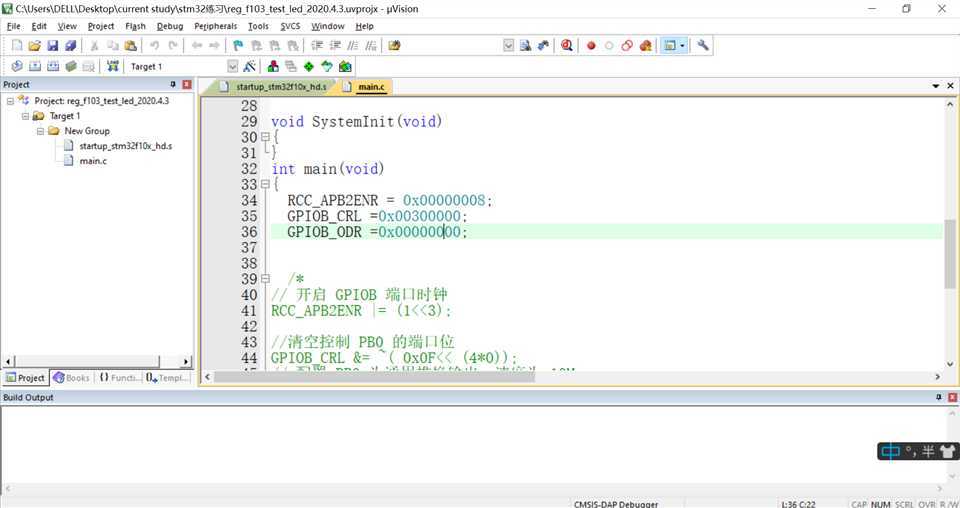The image size is (960, 508).
Task: Open the Debug menu
Action: click(x=170, y=26)
